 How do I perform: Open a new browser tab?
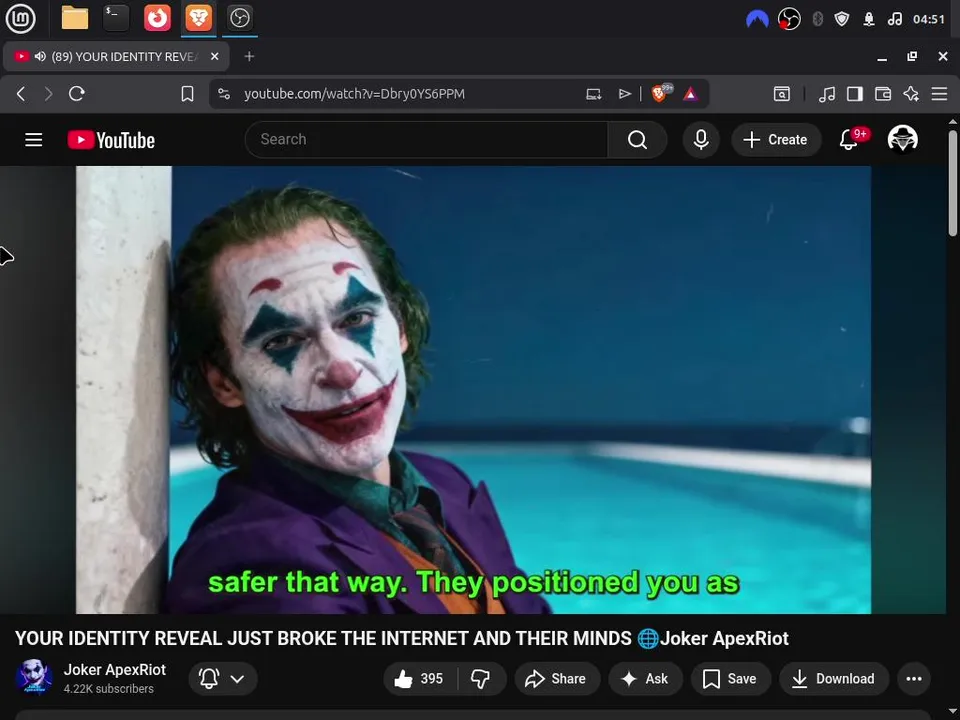point(249,56)
